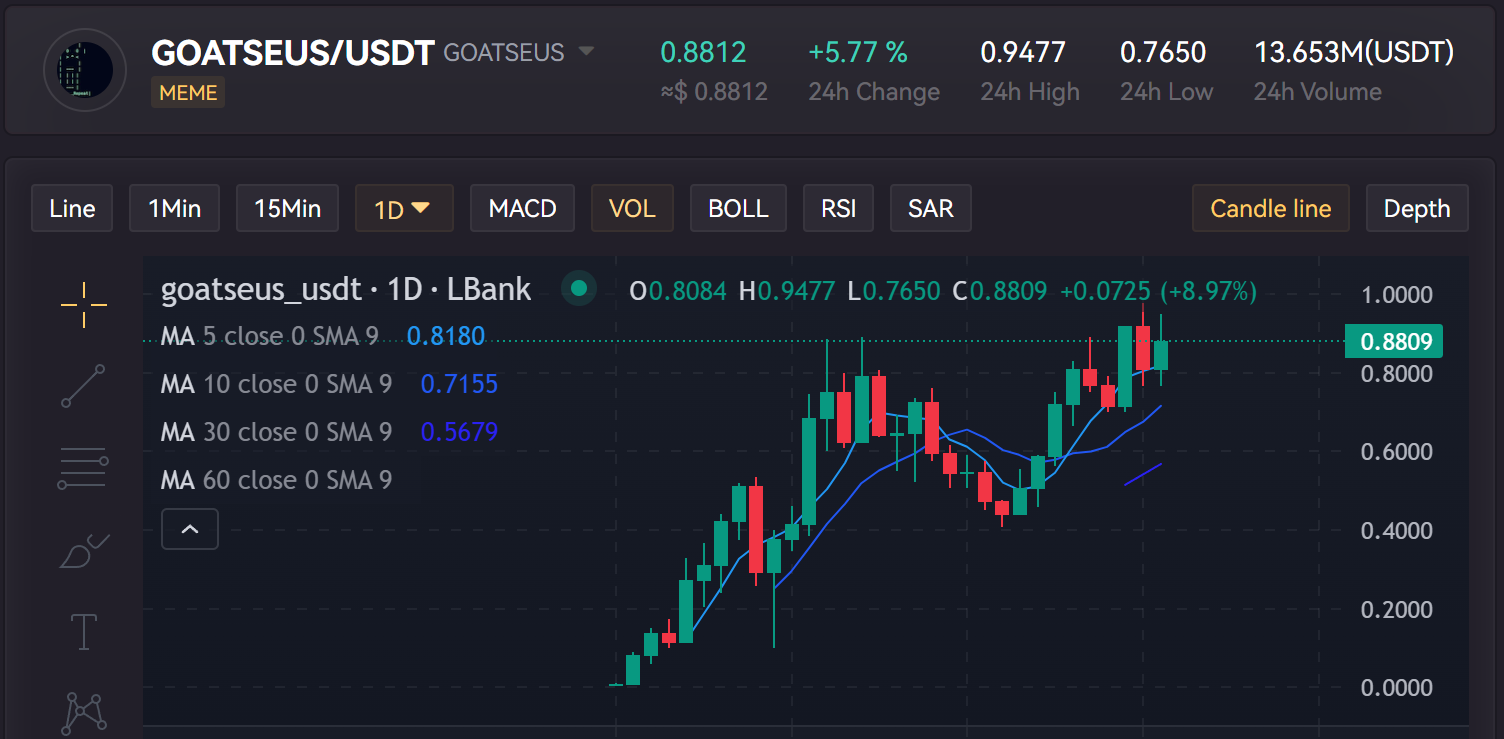Switch to Candle line view
The height and width of the screenshot is (739, 1504).
pyautogui.click(x=1270, y=209)
